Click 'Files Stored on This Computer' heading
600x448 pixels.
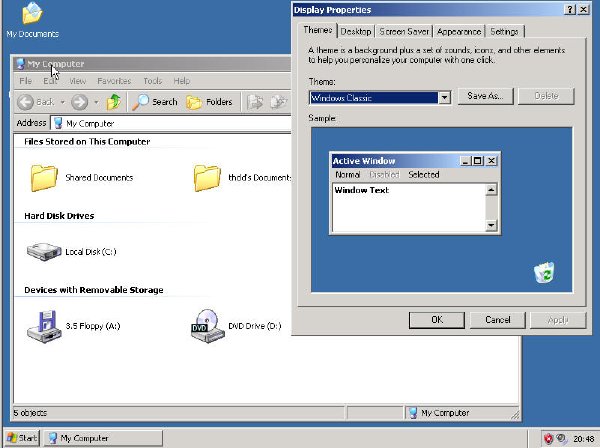click(87, 142)
